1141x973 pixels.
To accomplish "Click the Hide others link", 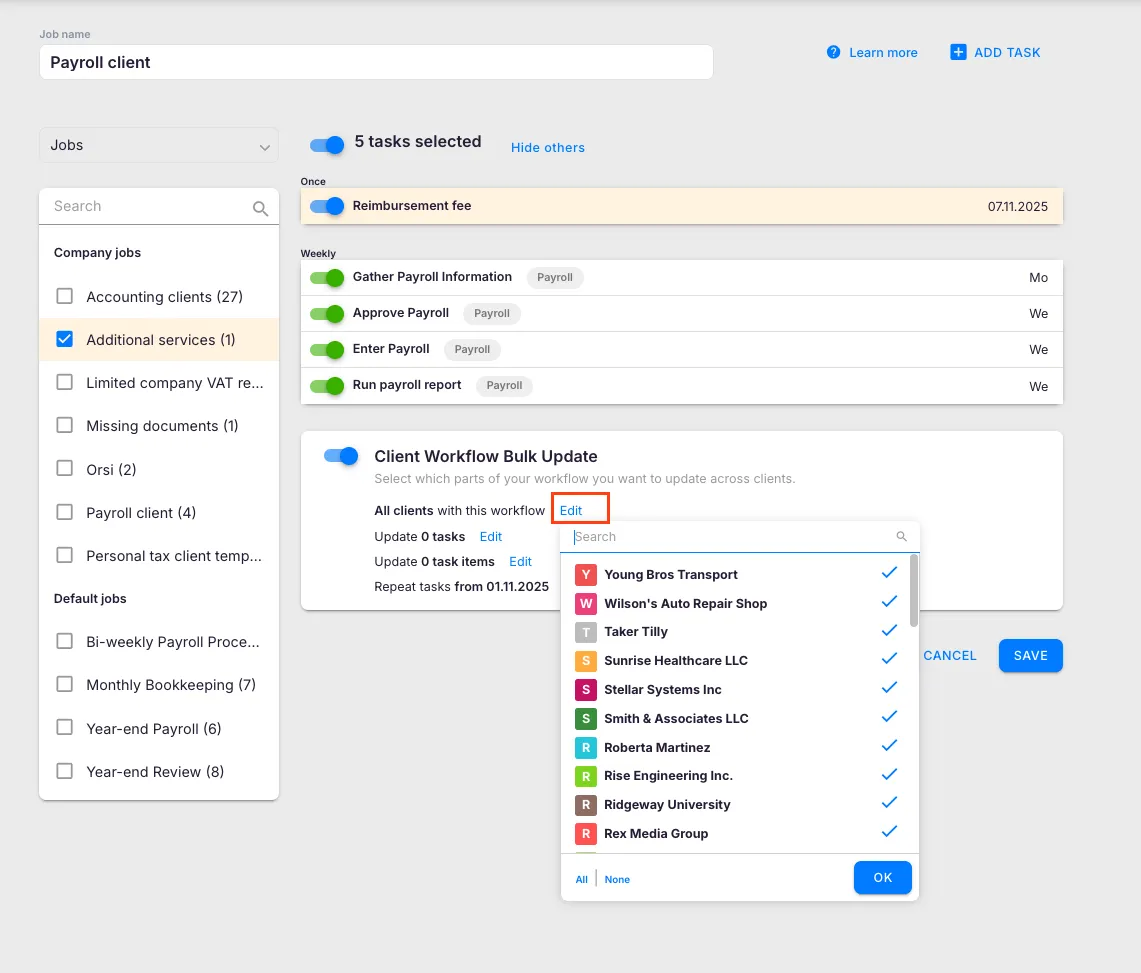I will 547,148.
